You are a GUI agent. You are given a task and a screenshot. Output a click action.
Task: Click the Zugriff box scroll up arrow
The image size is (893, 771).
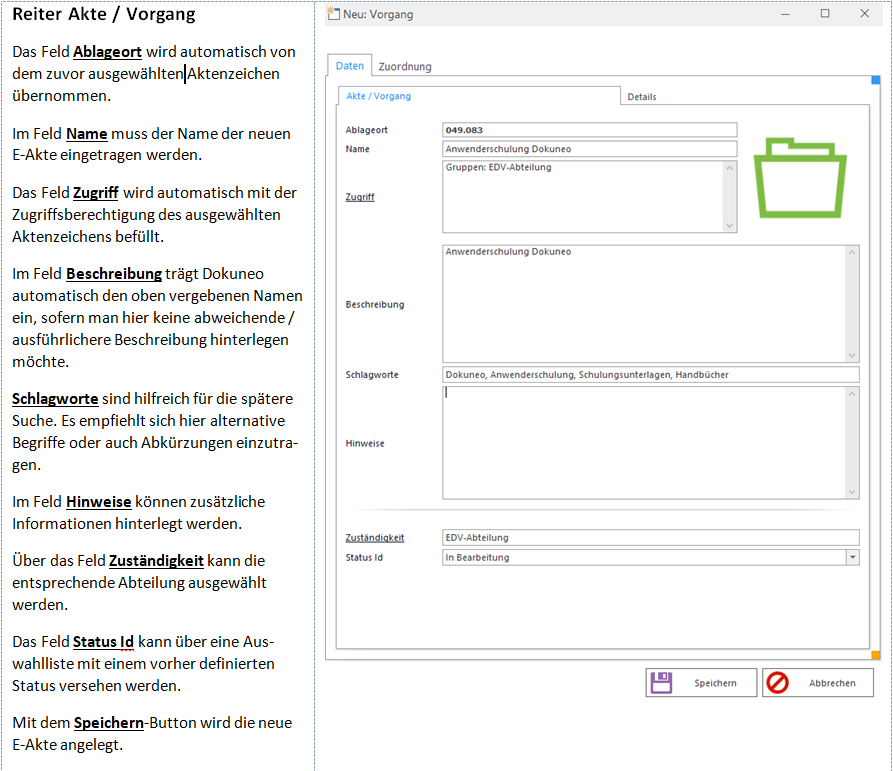pyautogui.click(x=730, y=167)
